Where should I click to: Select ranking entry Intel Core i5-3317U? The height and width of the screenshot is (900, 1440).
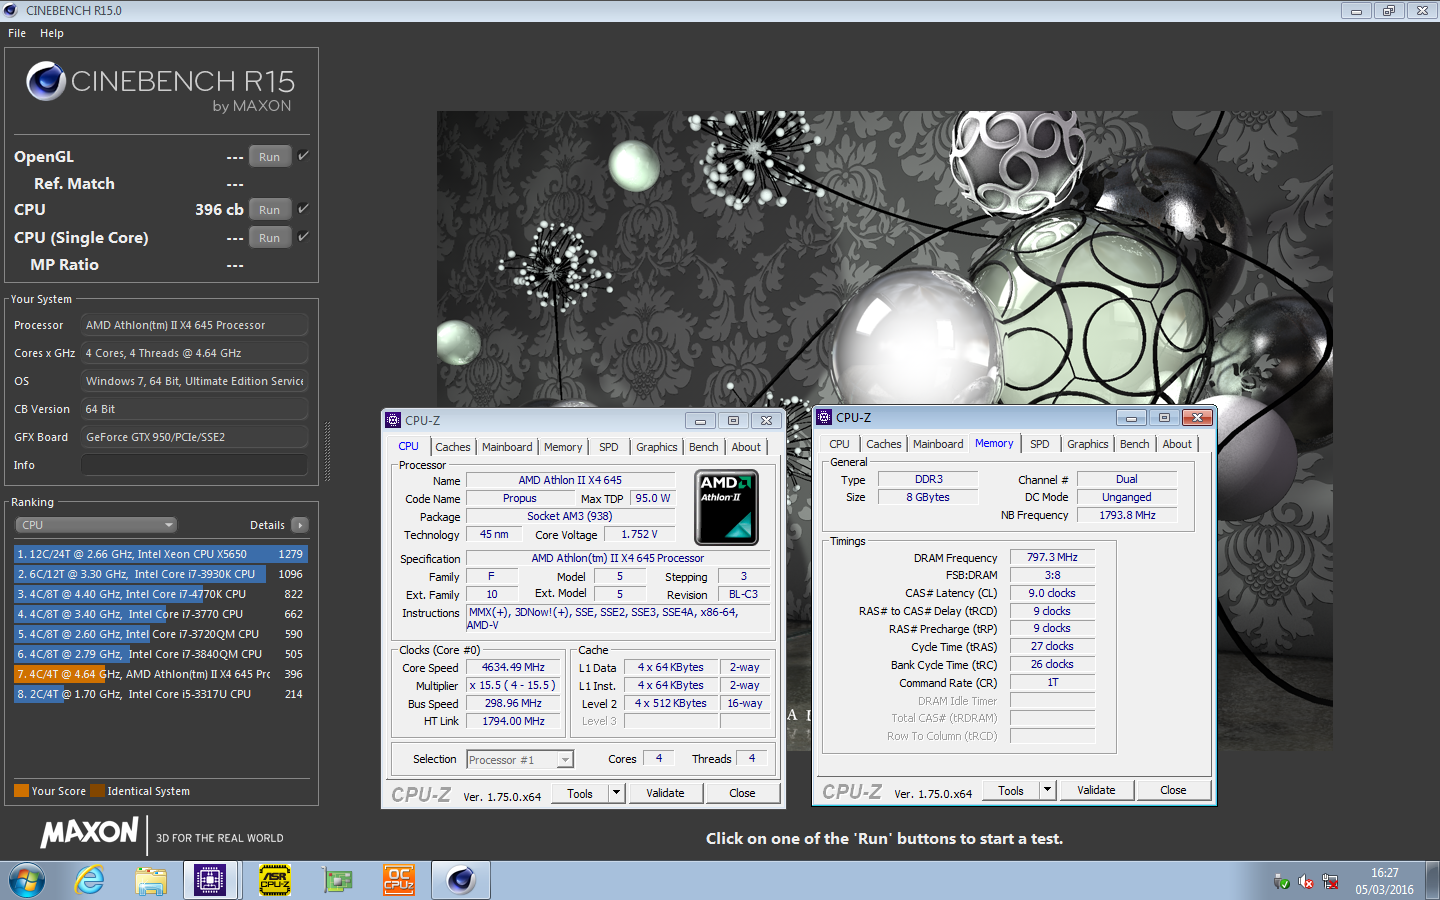pos(160,694)
